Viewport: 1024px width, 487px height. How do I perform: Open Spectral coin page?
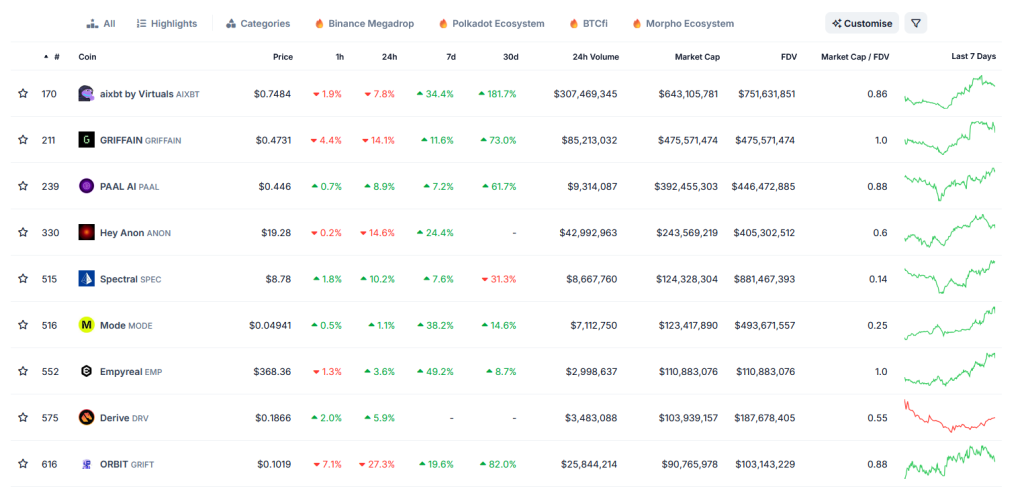pos(131,279)
